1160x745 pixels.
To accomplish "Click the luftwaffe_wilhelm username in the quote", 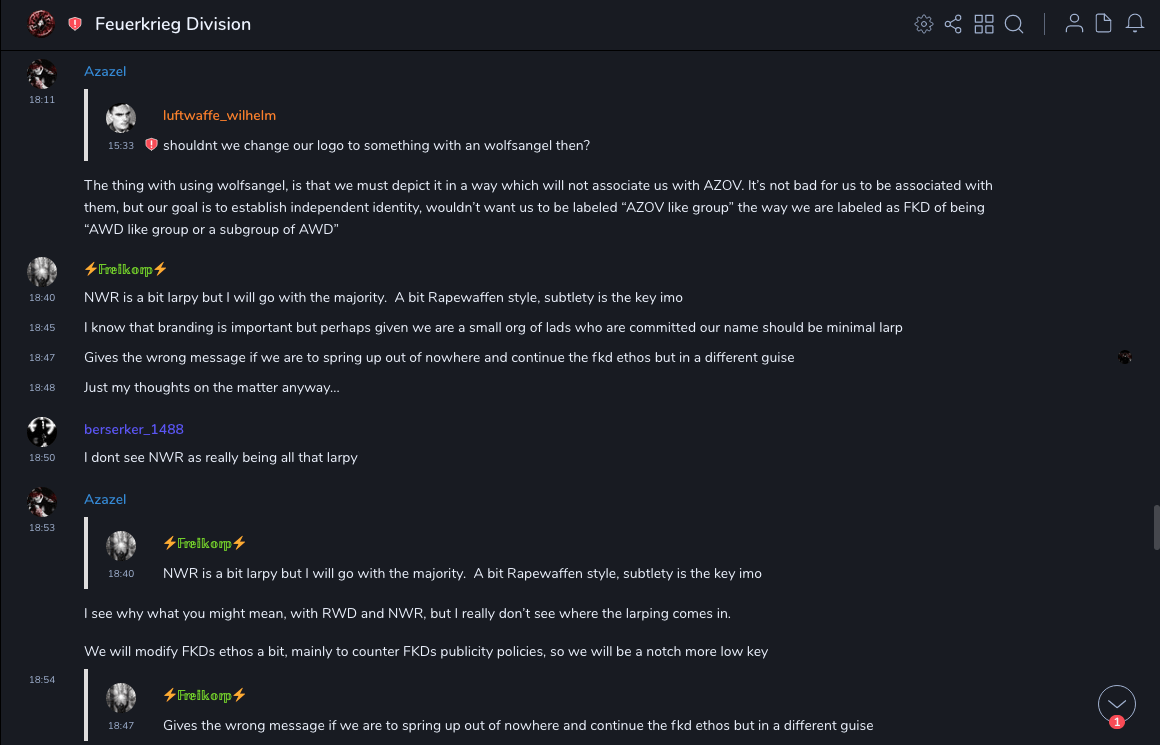I will tap(219, 116).
